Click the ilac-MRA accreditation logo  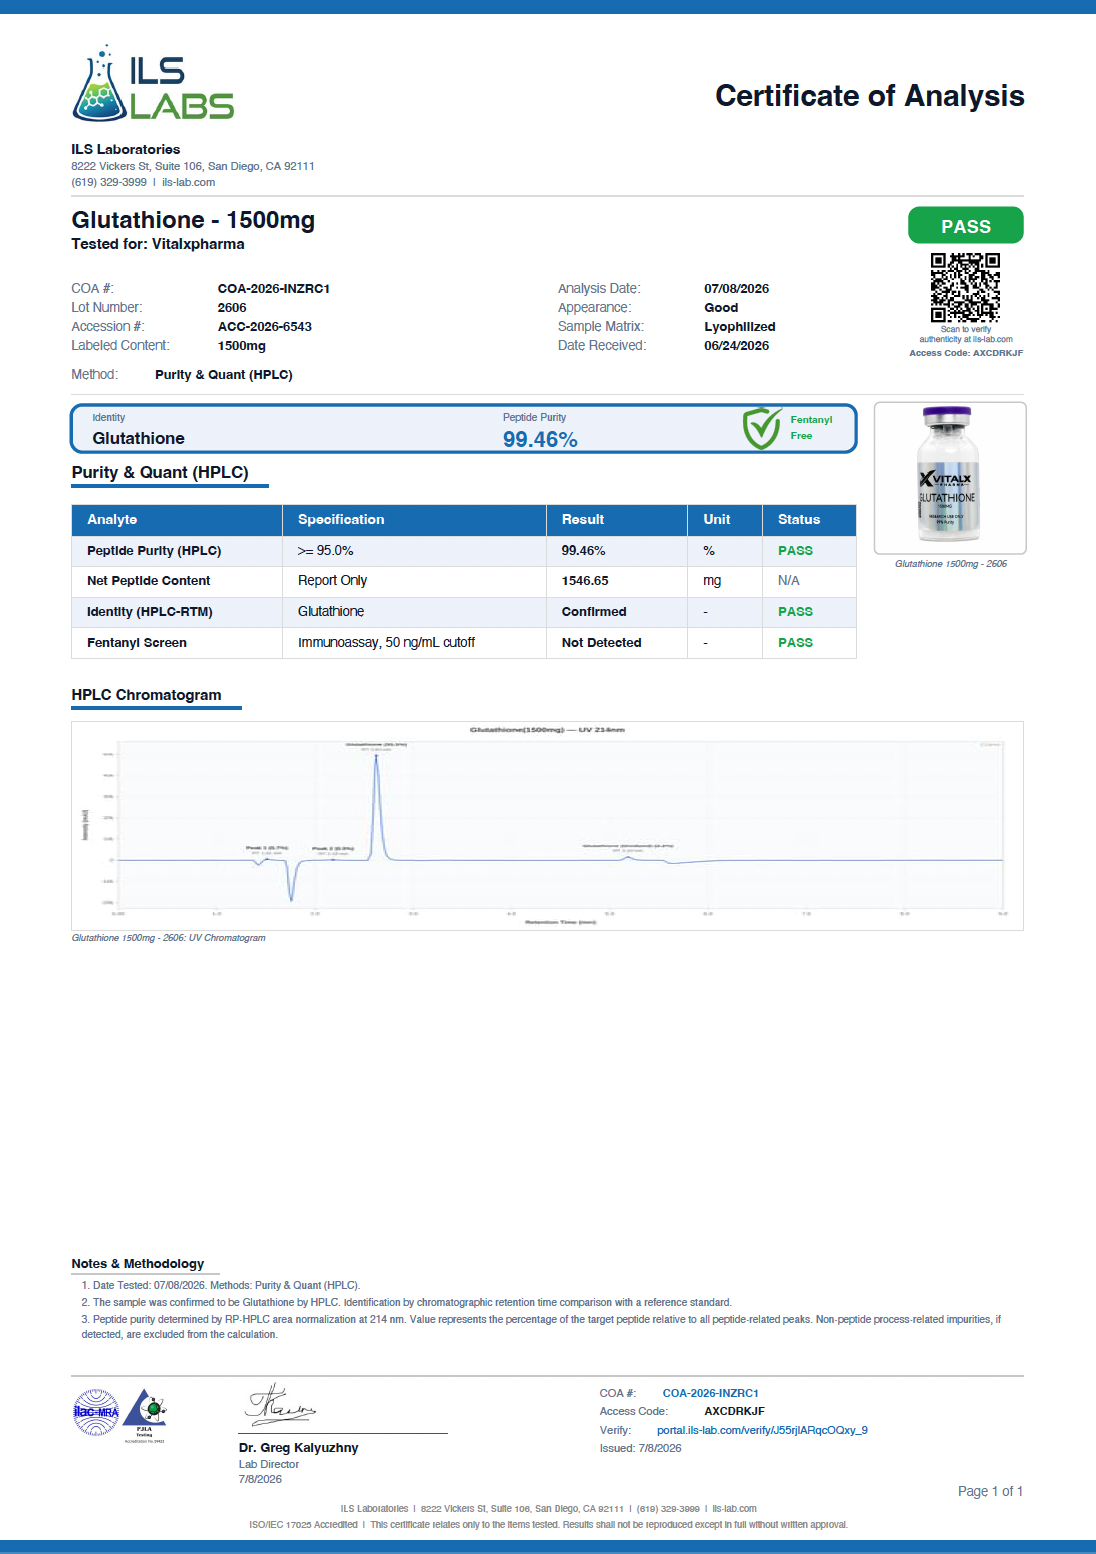coord(96,1412)
